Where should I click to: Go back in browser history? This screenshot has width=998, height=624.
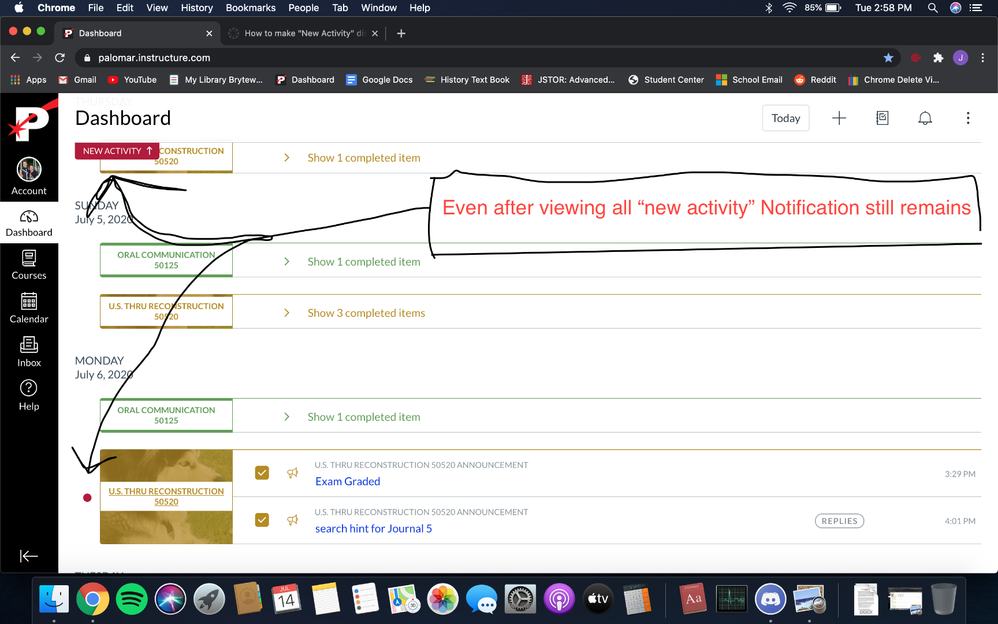[x=15, y=58]
